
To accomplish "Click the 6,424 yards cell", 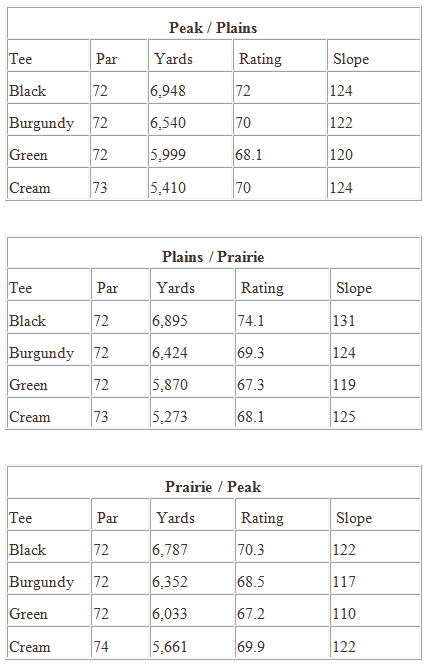I will click(170, 353).
